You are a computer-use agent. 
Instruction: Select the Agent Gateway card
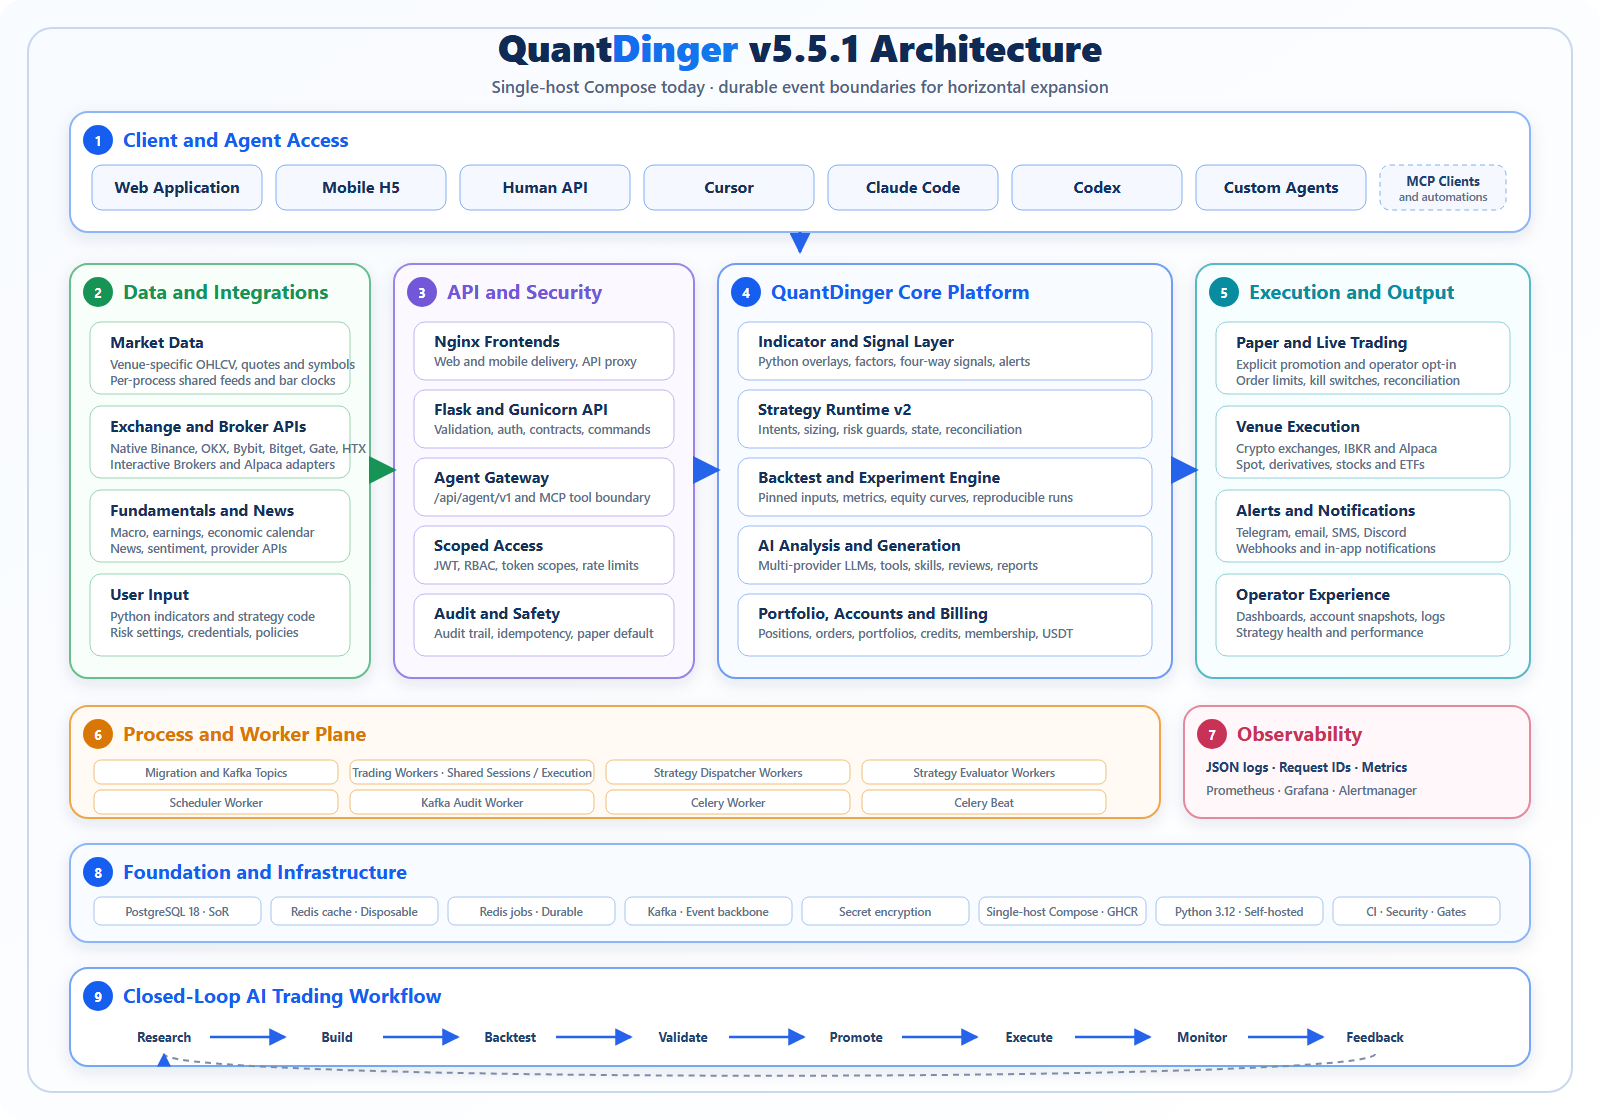point(544,487)
